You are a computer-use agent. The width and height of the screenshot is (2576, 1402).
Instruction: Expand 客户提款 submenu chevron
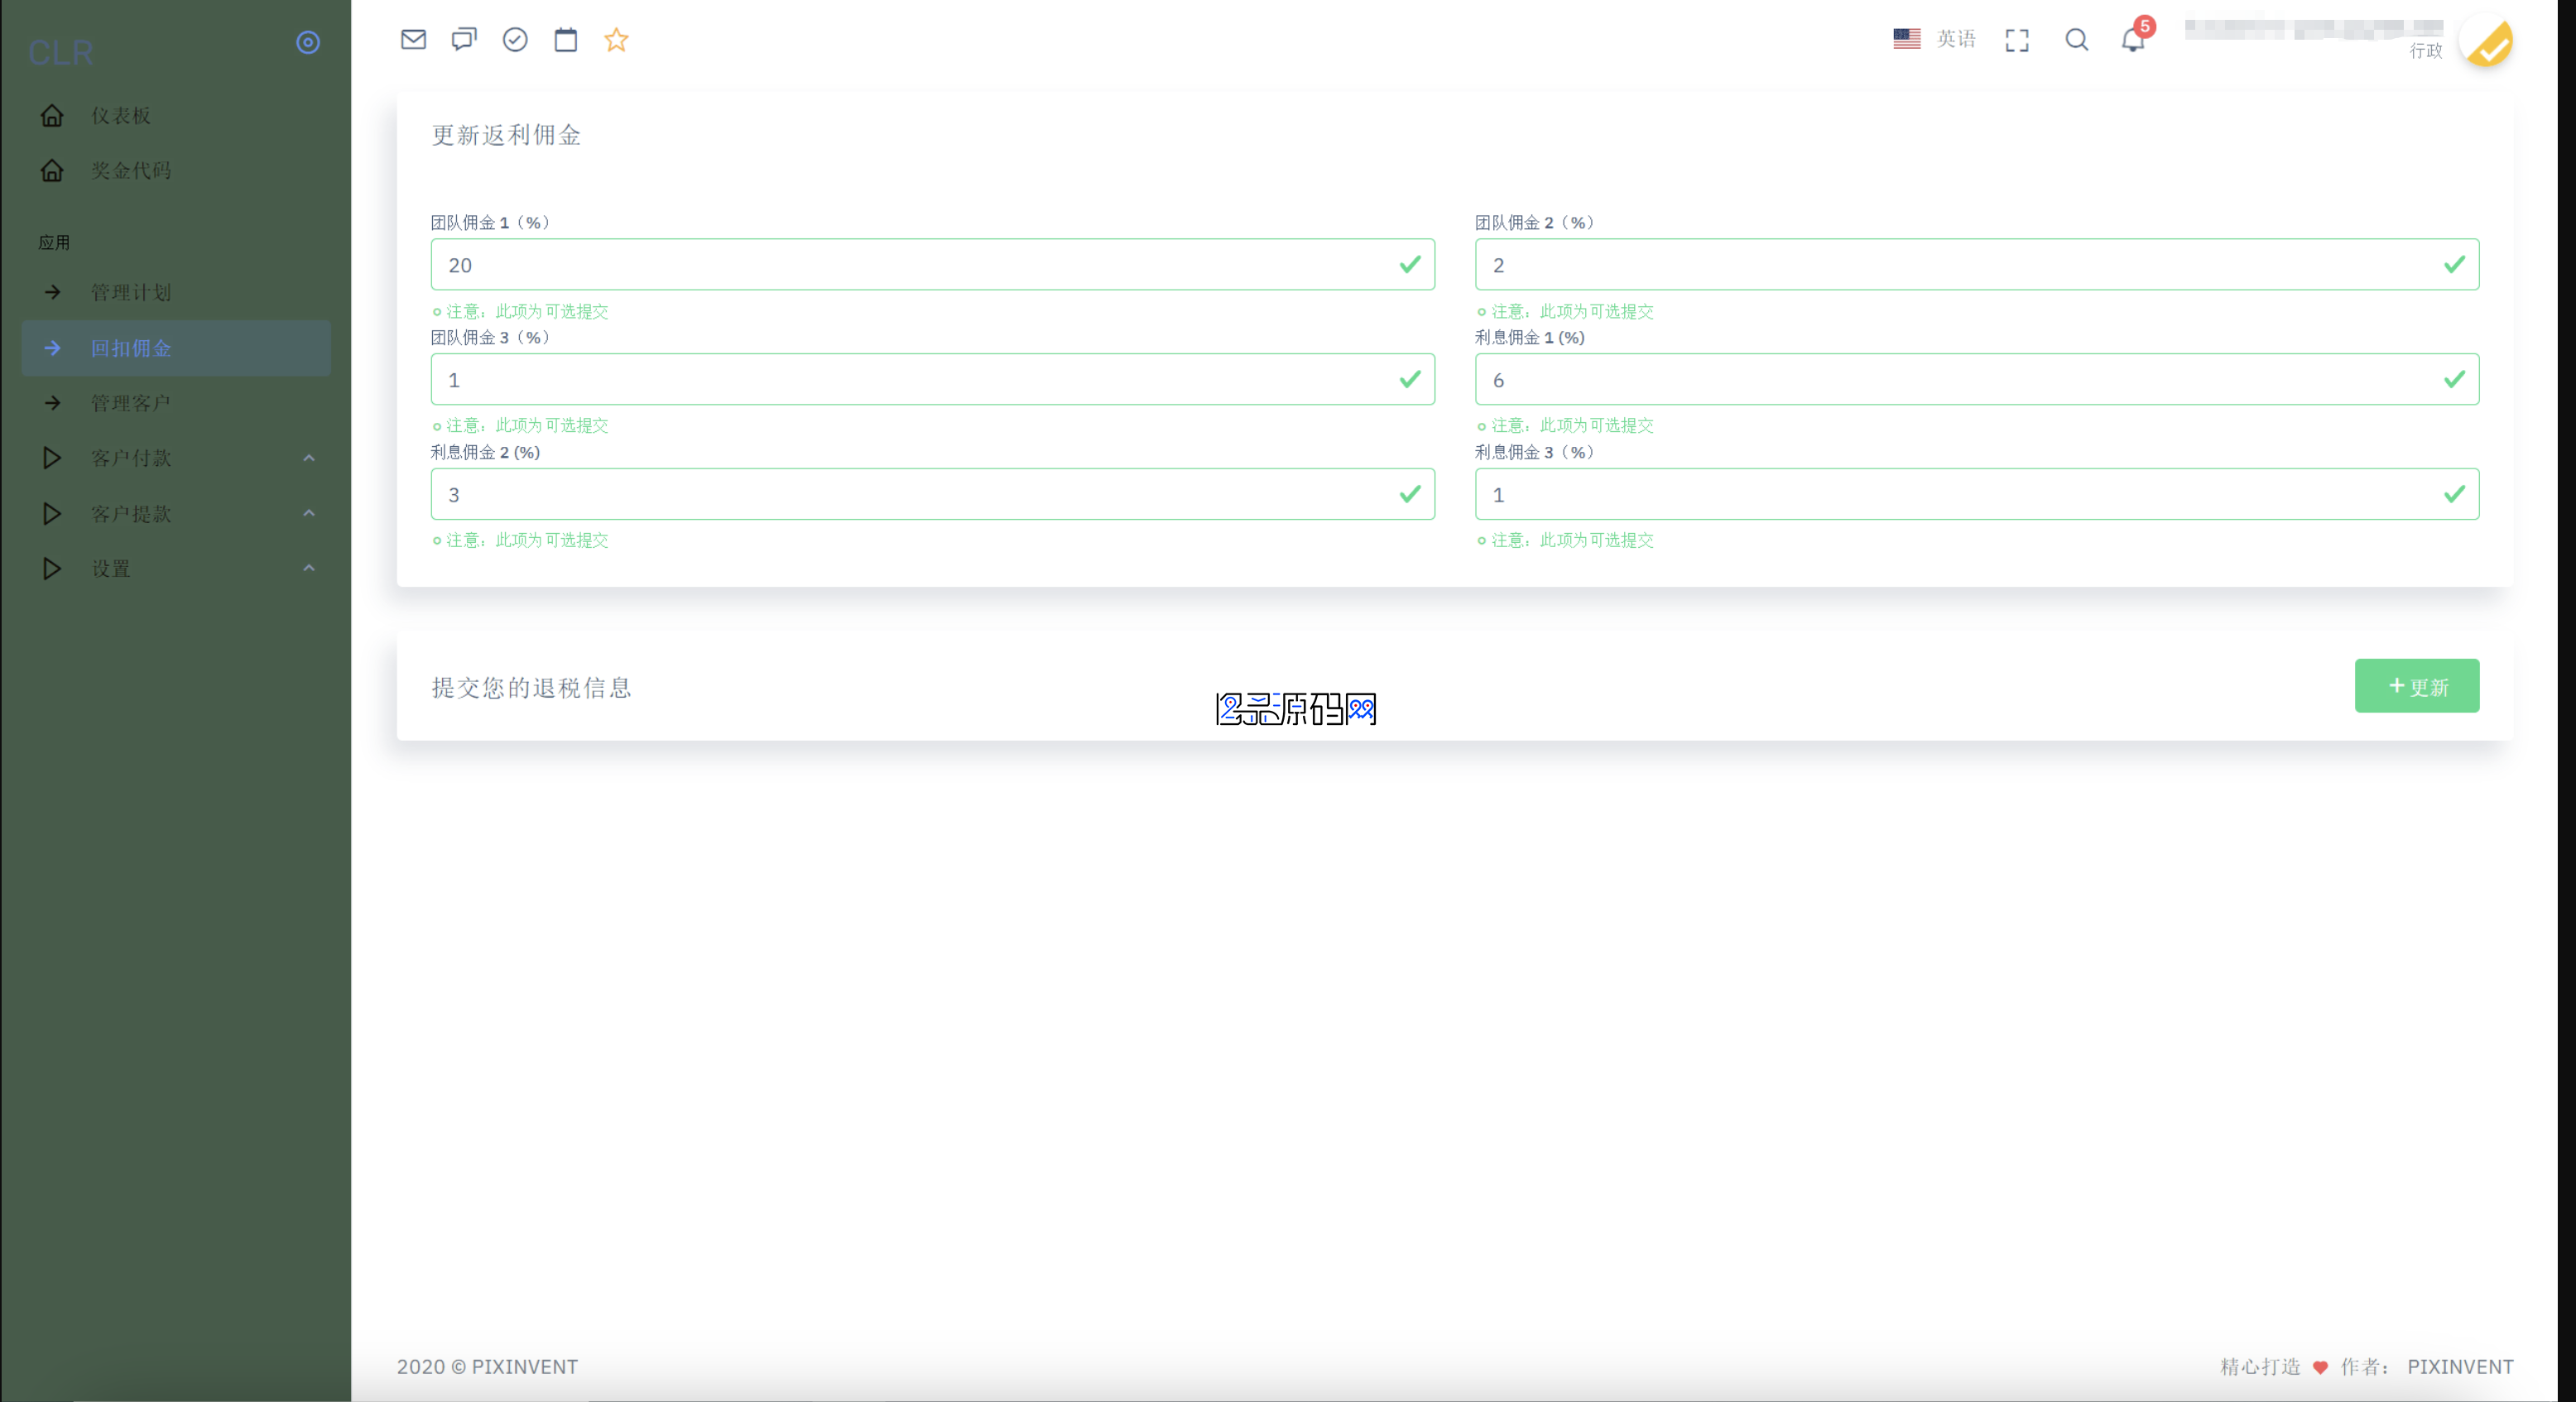click(x=309, y=513)
